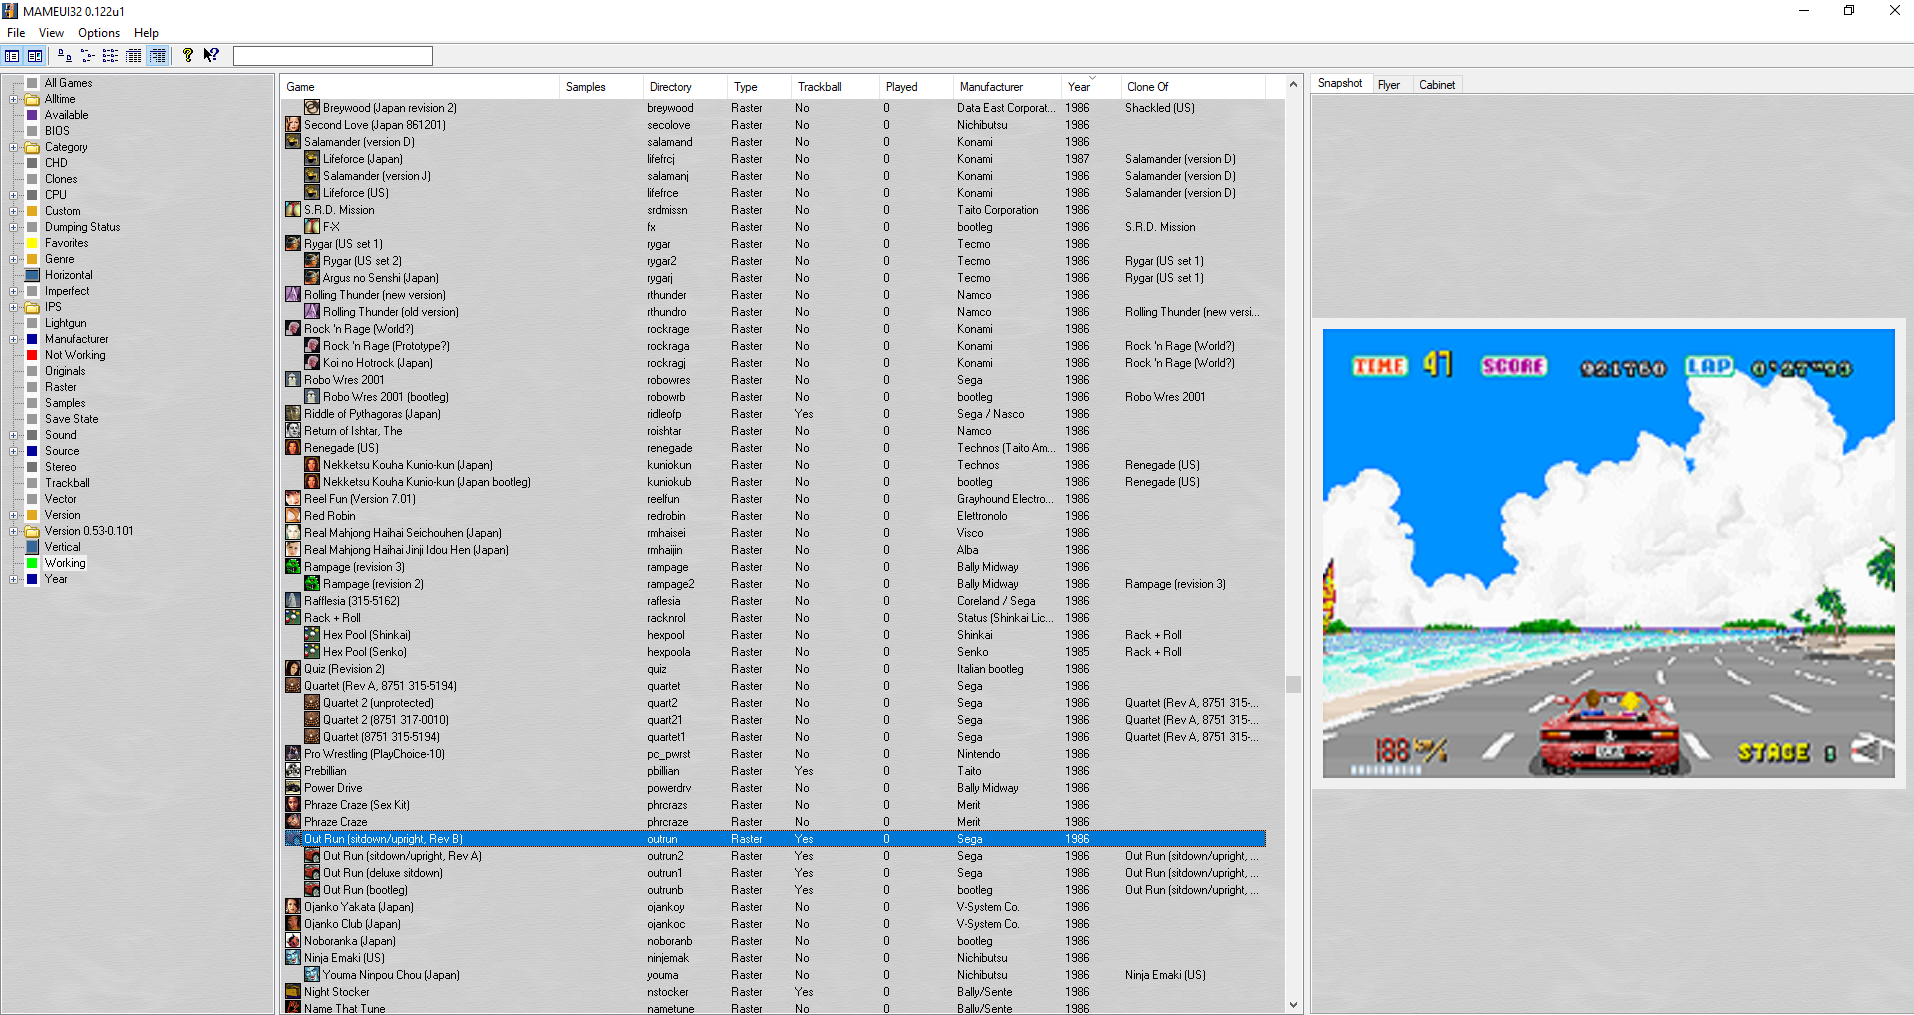Viewport: 1914px width, 1015px height.
Task: Open the View menu
Action: [x=51, y=33]
